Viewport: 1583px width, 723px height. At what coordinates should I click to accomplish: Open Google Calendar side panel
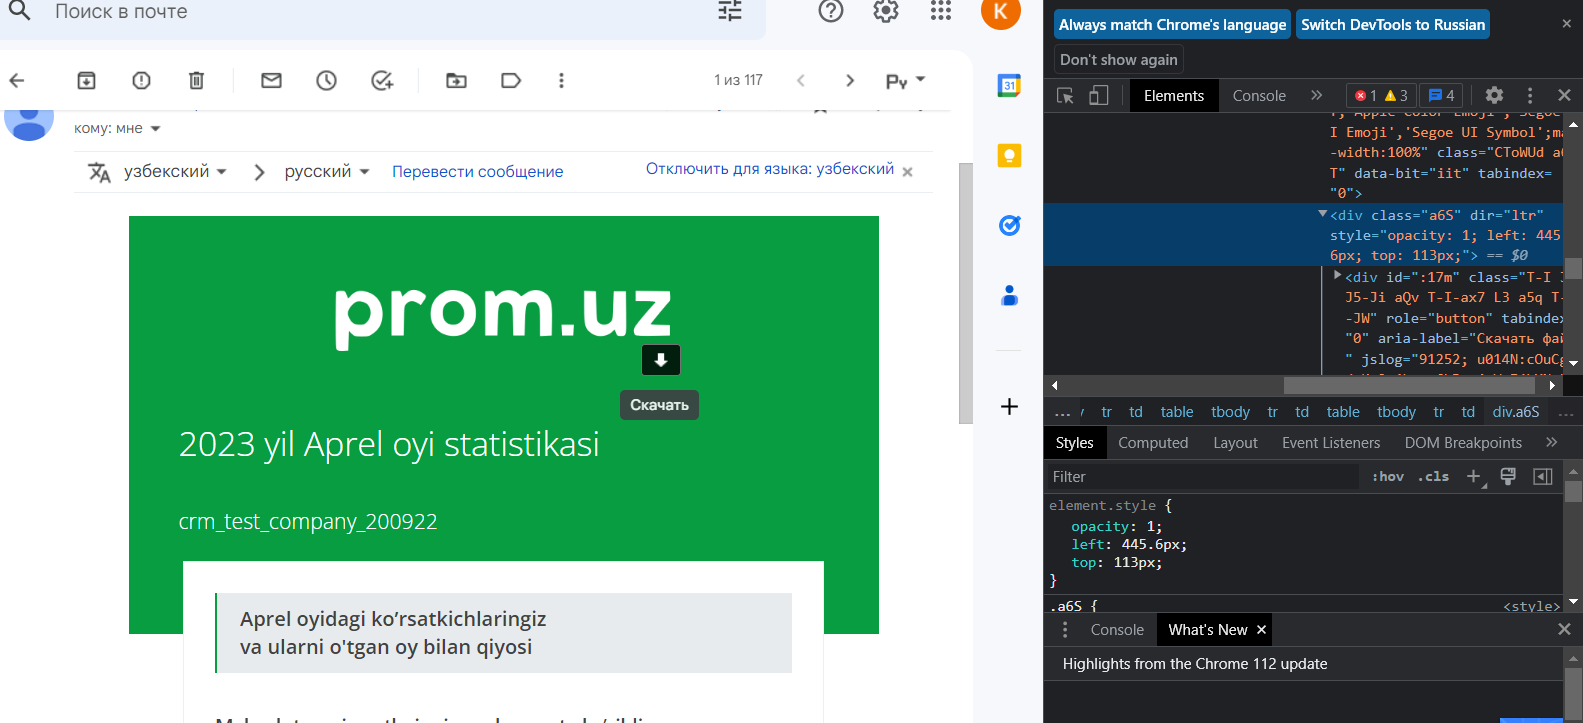(x=1010, y=85)
